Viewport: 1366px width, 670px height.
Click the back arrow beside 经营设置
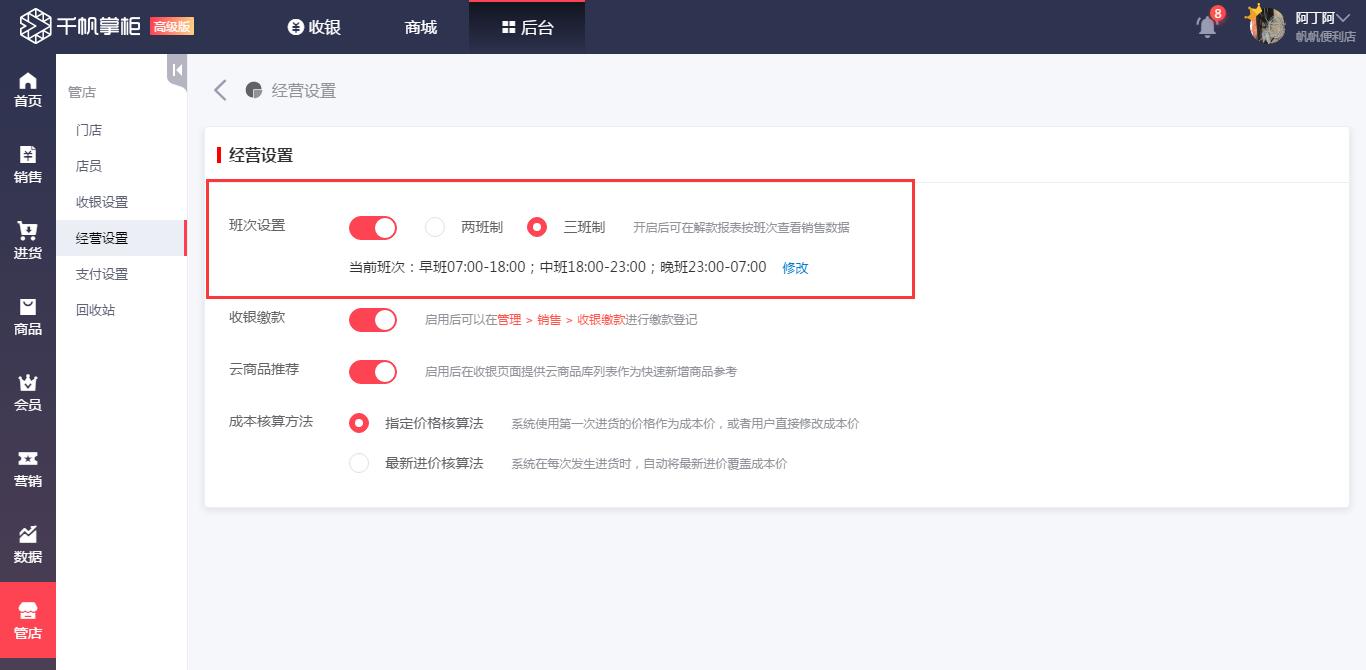220,89
